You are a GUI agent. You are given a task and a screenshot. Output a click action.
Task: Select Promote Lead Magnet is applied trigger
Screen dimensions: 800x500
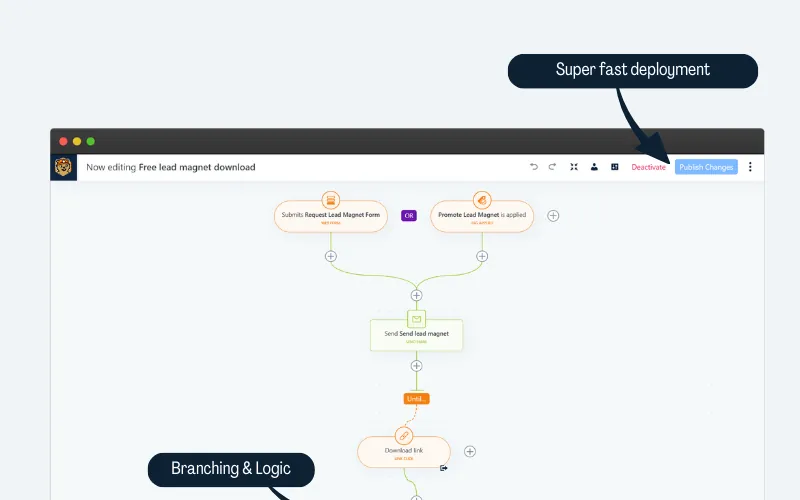tap(482, 217)
